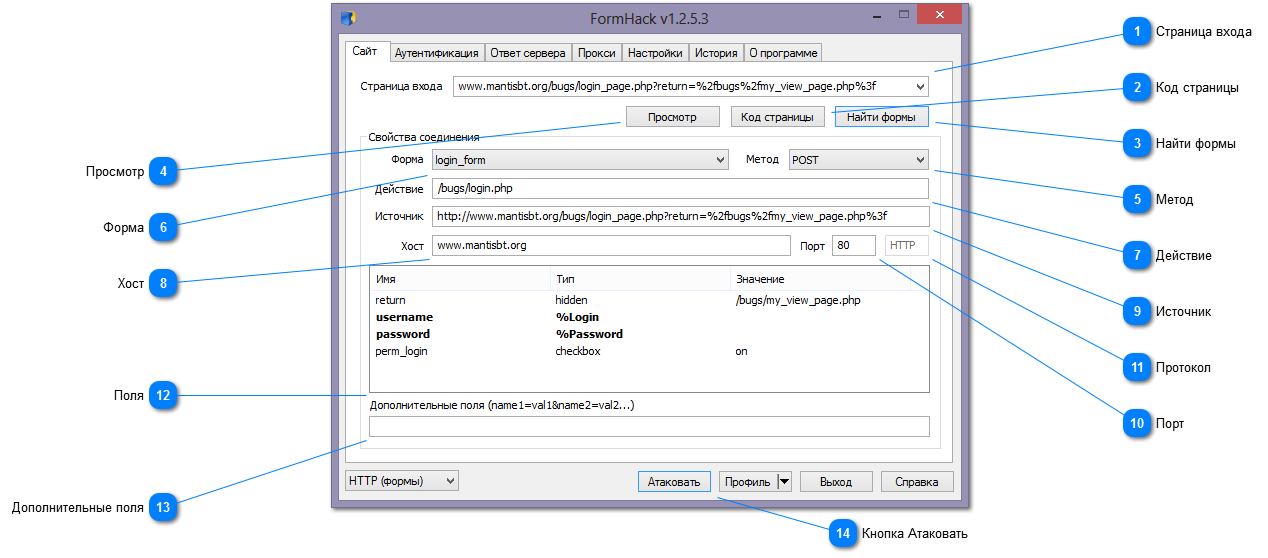Image resolution: width=1268 pixels, height=558 pixels.
Task: Click callout marker number 1
Action: pos(1135,32)
